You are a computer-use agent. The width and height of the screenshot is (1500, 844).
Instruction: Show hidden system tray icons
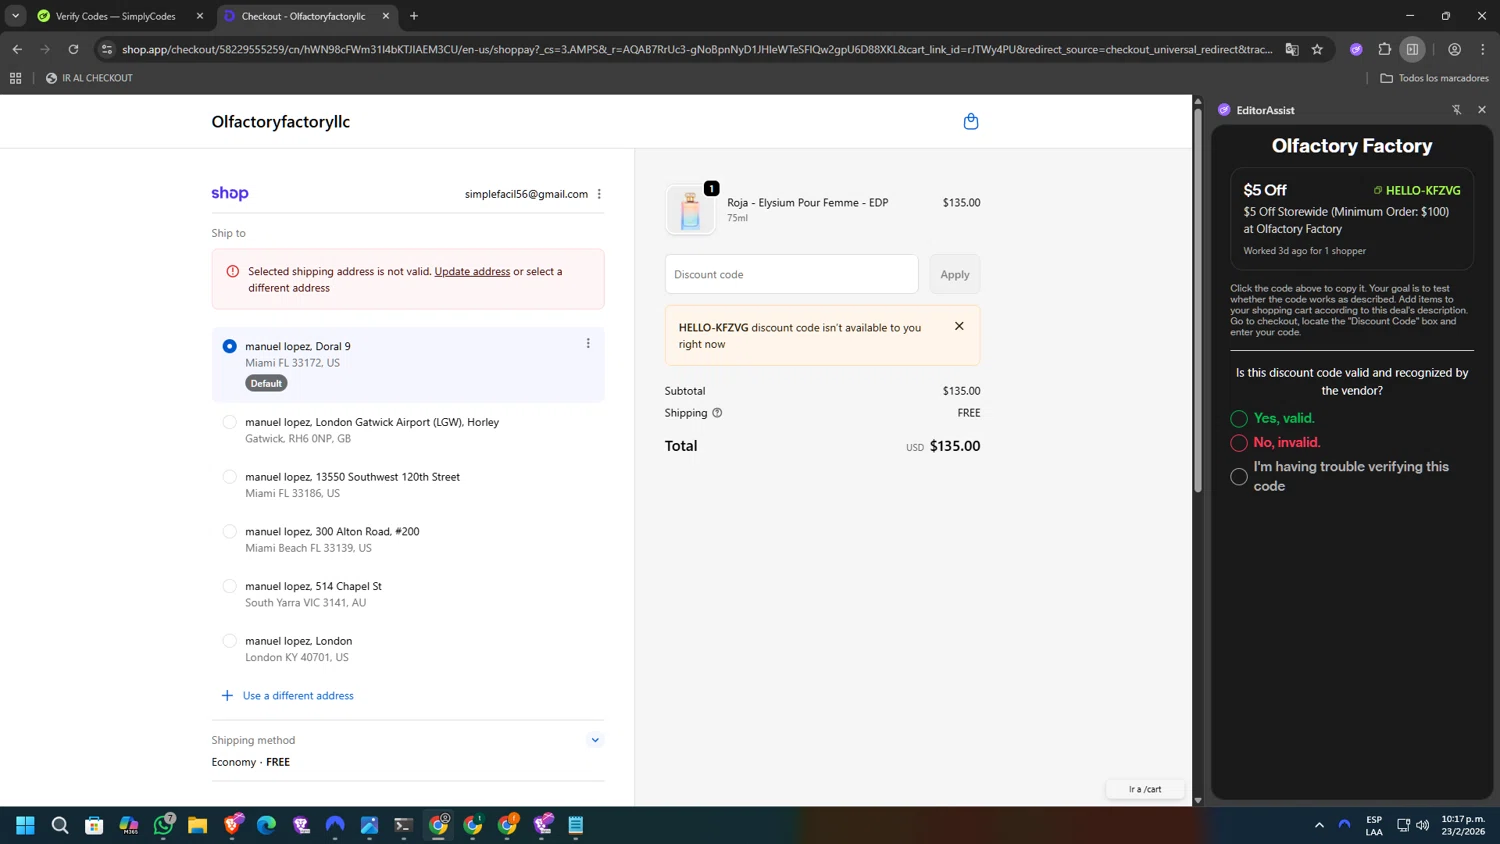coord(1319,825)
